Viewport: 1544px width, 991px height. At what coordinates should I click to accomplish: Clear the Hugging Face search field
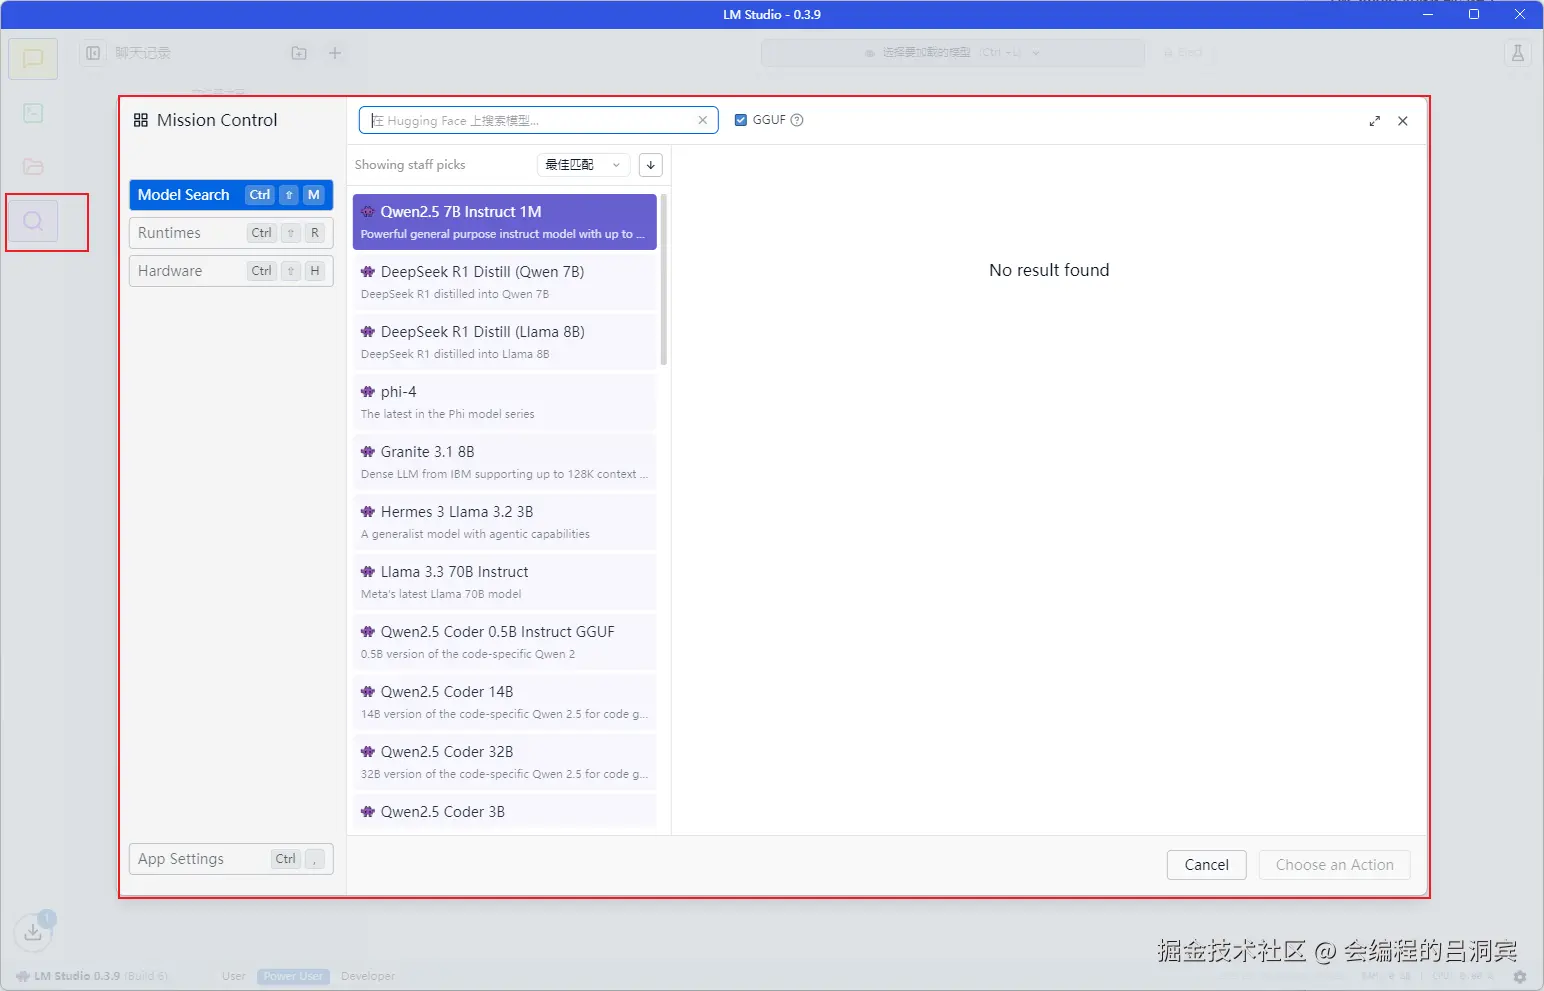click(x=703, y=120)
